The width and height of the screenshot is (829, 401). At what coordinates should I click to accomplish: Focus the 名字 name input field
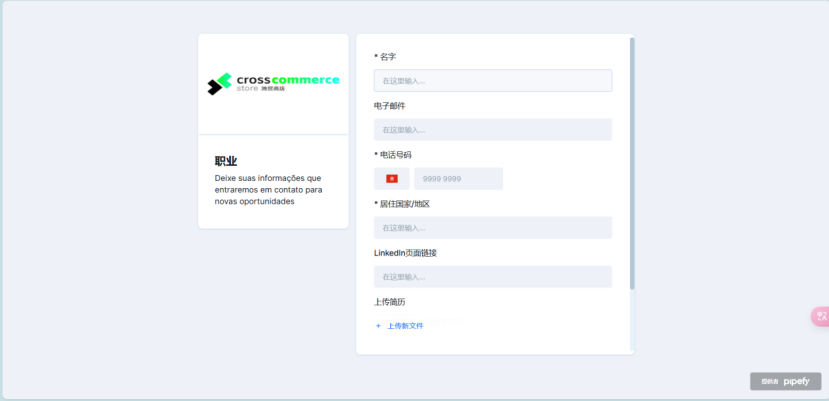[x=492, y=81]
